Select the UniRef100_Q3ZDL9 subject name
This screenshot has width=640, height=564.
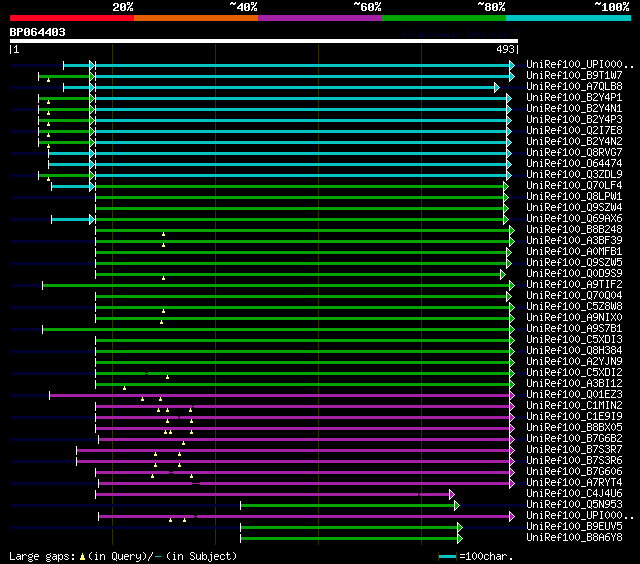[574, 175]
